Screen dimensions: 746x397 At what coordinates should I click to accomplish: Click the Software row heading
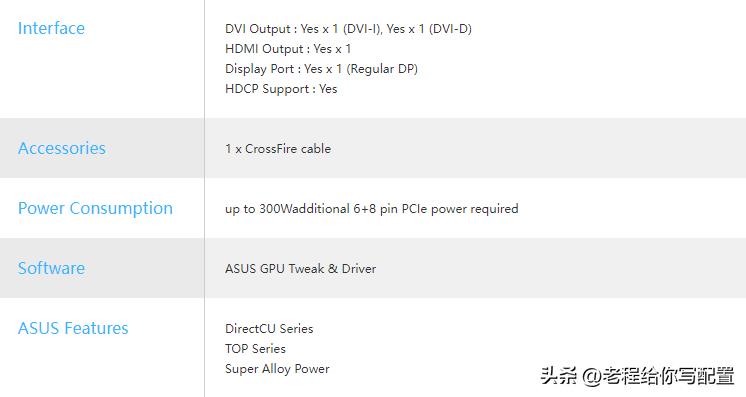pyautogui.click(x=51, y=268)
